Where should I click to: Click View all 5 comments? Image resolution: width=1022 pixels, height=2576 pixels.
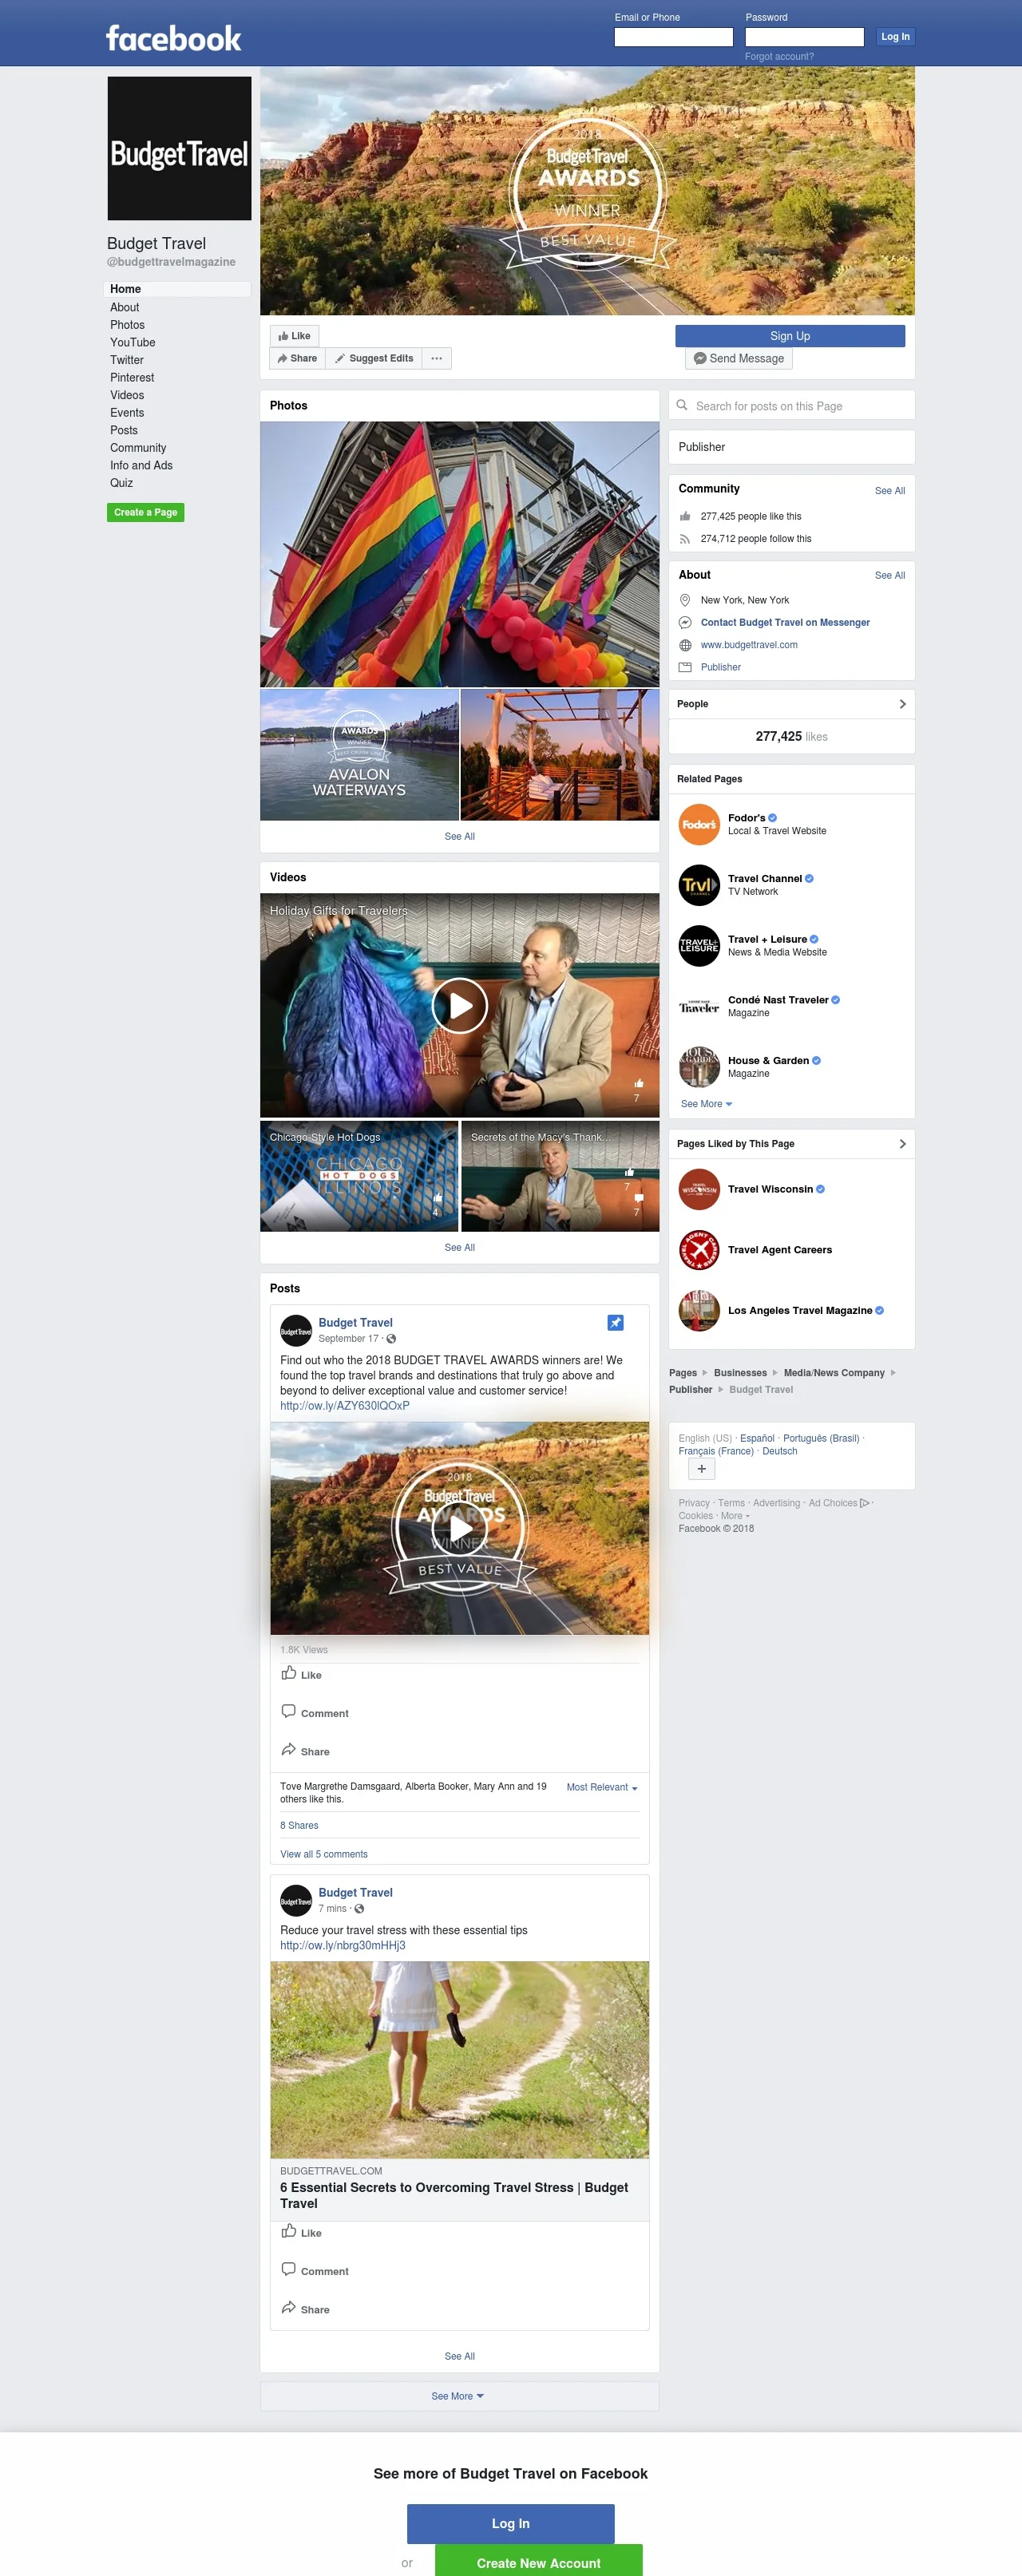(324, 1854)
